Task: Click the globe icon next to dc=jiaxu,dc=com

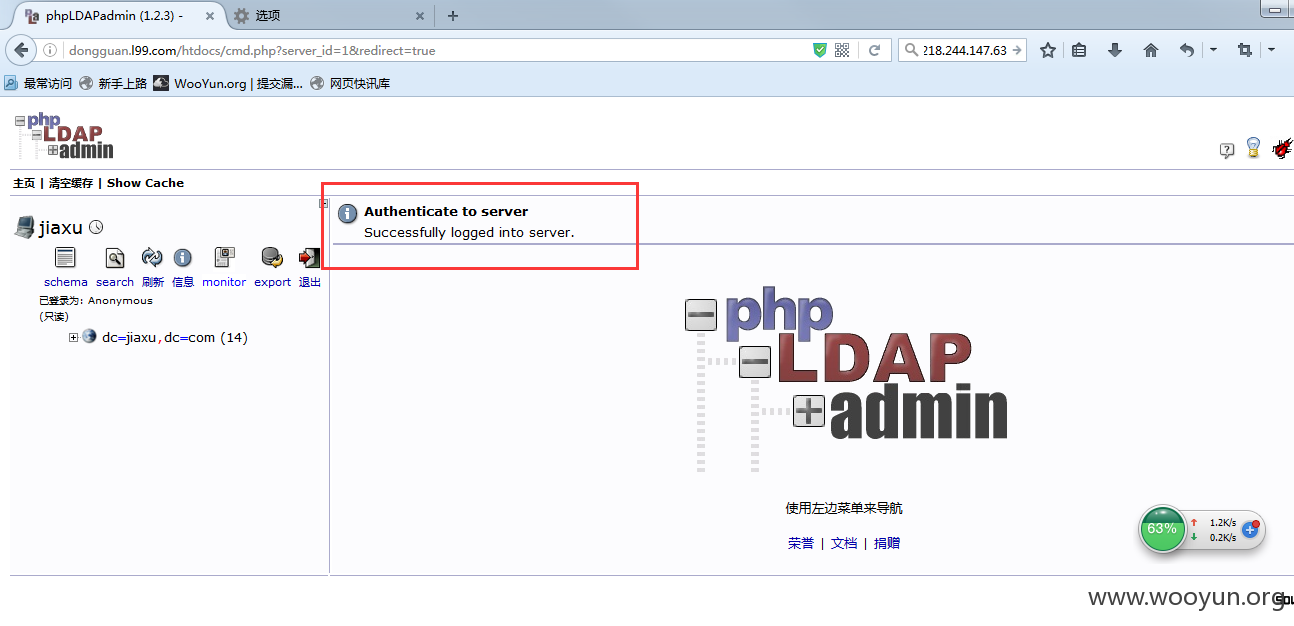Action: (x=89, y=337)
